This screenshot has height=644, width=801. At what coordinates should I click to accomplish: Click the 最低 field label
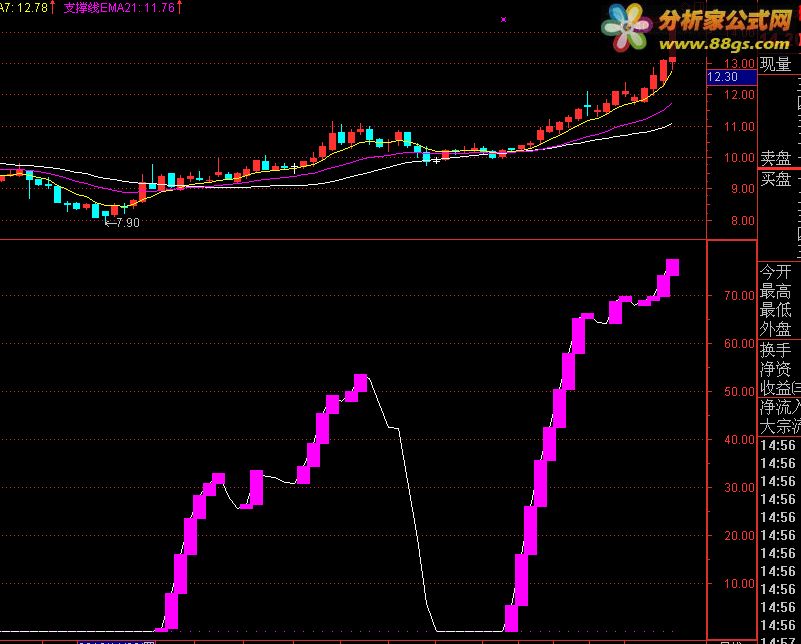click(x=775, y=310)
